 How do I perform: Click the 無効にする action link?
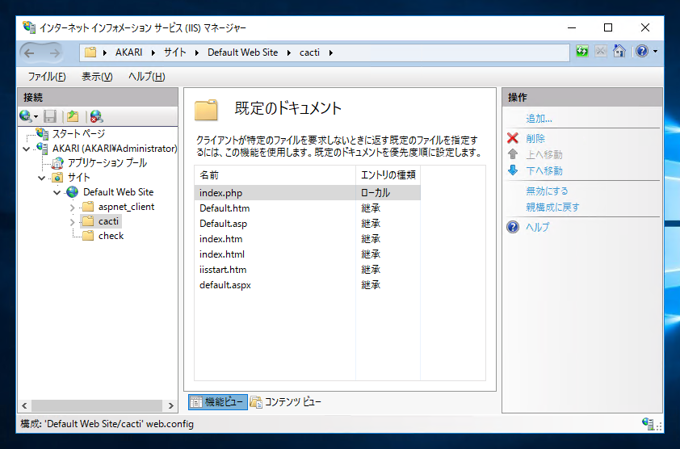pyautogui.click(x=547, y=191)
